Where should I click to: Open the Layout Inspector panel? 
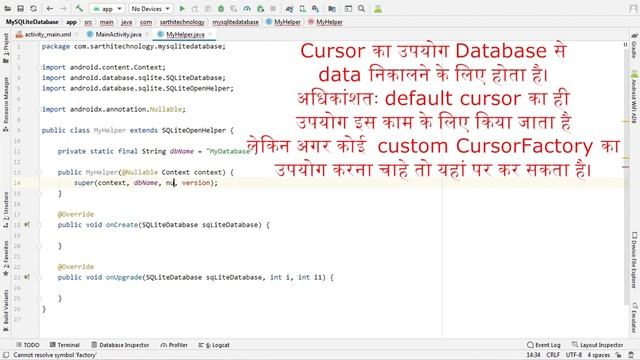tap(598, 345)
